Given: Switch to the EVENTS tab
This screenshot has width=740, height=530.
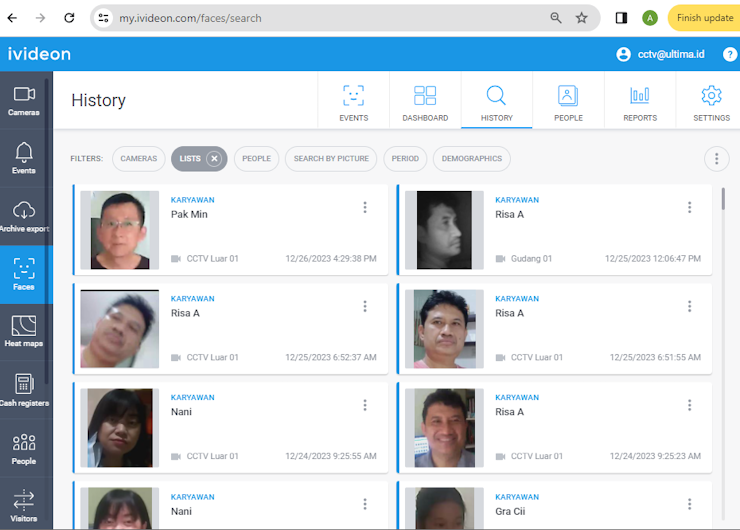Looking at the screenshot, I should pos(353,101).
